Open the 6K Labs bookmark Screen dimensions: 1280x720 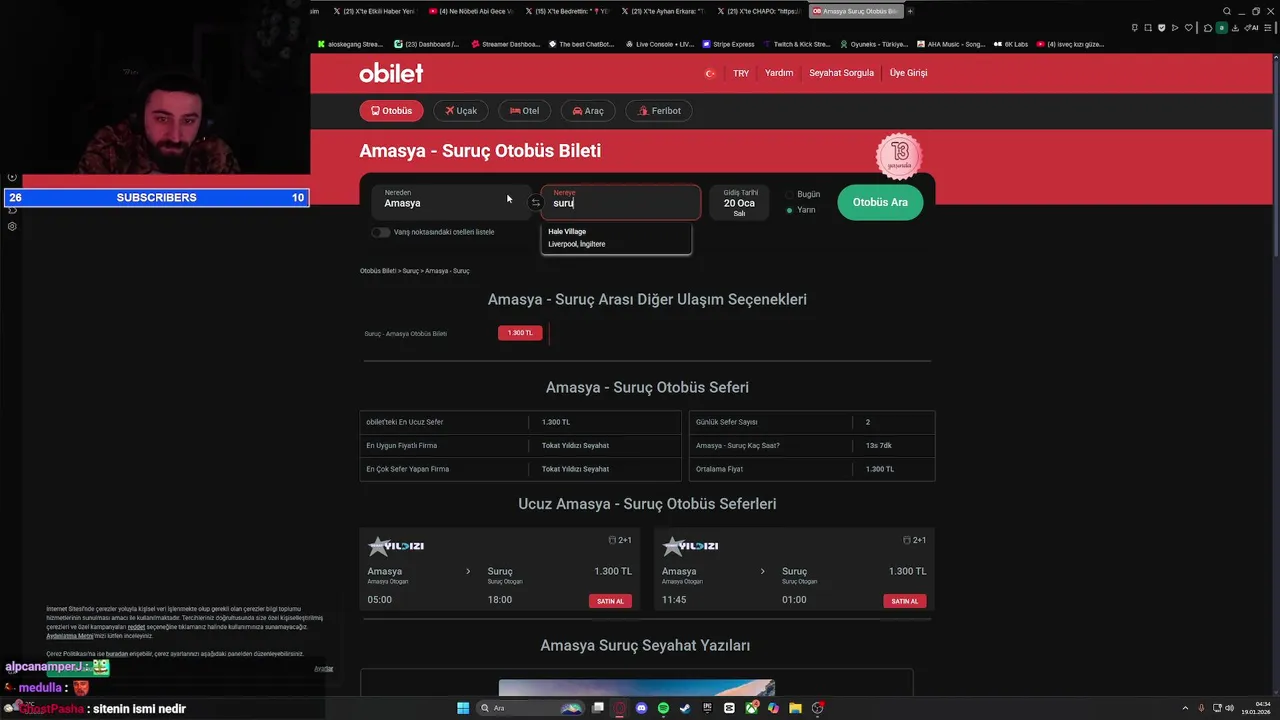coord(1011,44)
